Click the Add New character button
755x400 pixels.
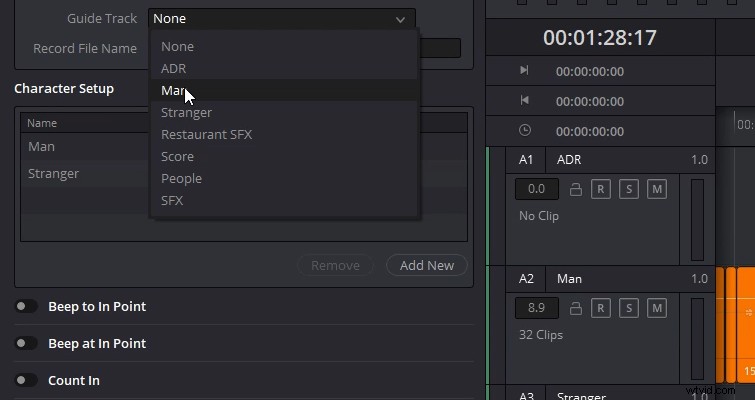(x=427, y=265)
